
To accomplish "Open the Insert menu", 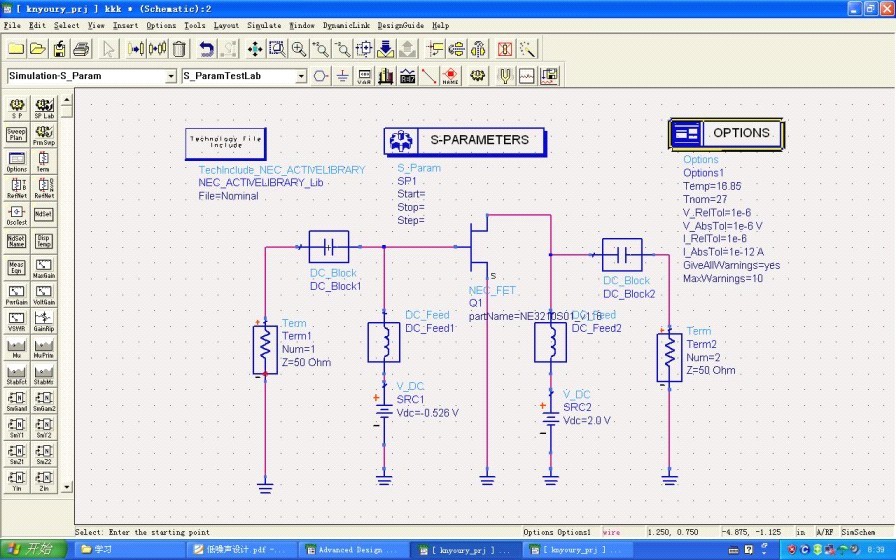I will pyautogui.click(x=125, y=25).
